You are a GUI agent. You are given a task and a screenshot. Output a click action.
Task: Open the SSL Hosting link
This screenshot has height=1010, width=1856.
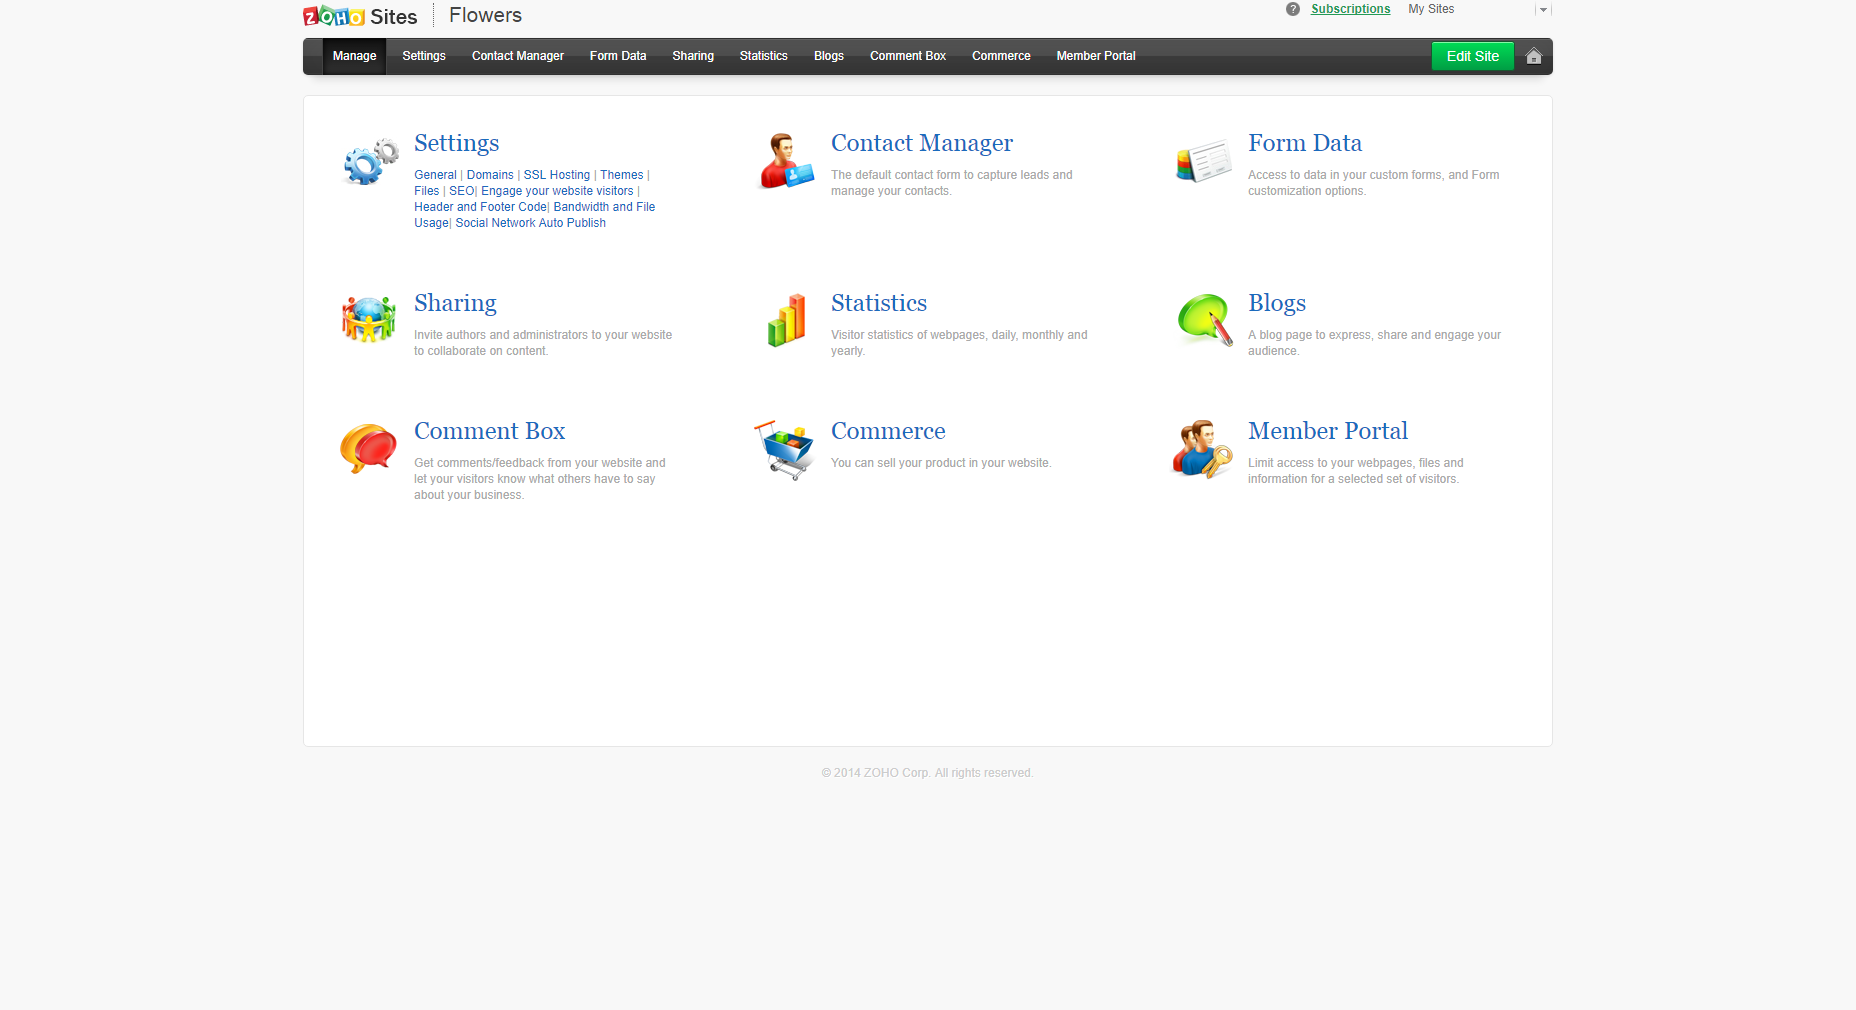pyautogui.click(x=557, y=175)
